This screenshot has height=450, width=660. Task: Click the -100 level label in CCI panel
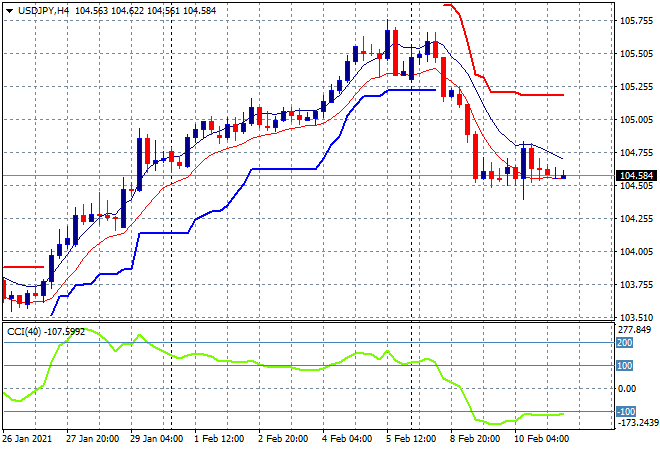click(626, 411)
